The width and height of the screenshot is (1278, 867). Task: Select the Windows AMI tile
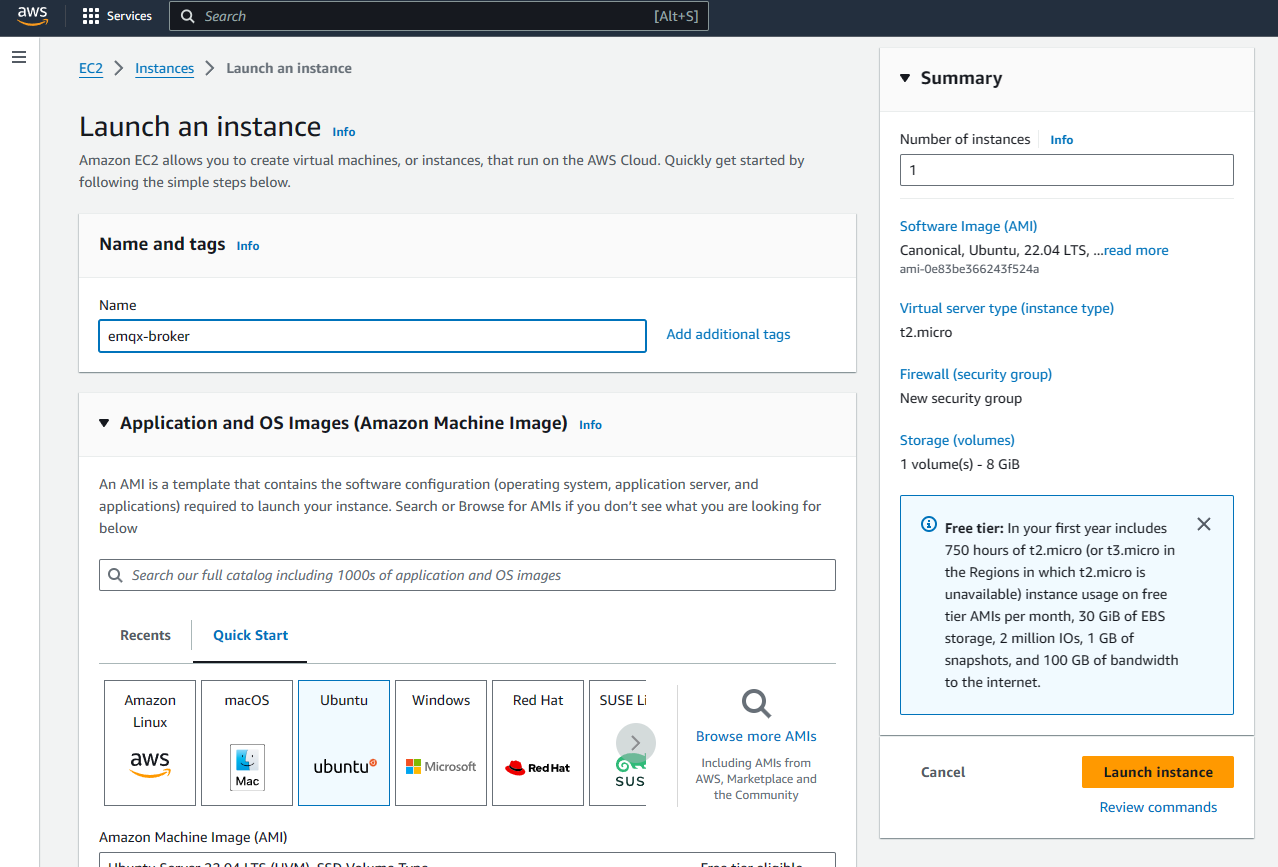pyautogui.click(x=441, y=743)
